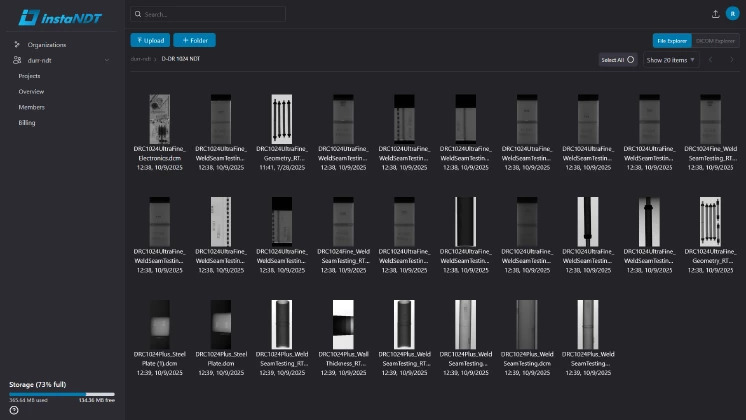The image size is (746, 420).
Task: Click the durr-ndt team icon
Action: point(17,60)
